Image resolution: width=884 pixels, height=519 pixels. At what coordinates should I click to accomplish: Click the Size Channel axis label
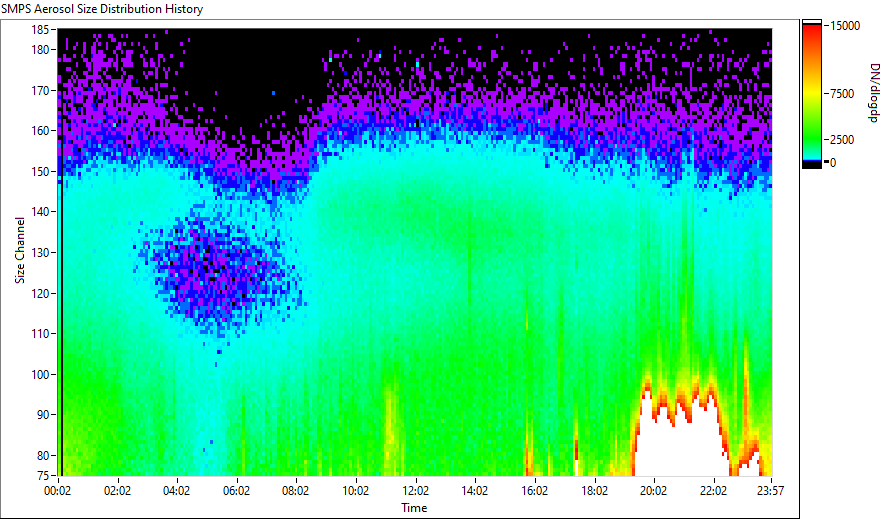point(20,250)
